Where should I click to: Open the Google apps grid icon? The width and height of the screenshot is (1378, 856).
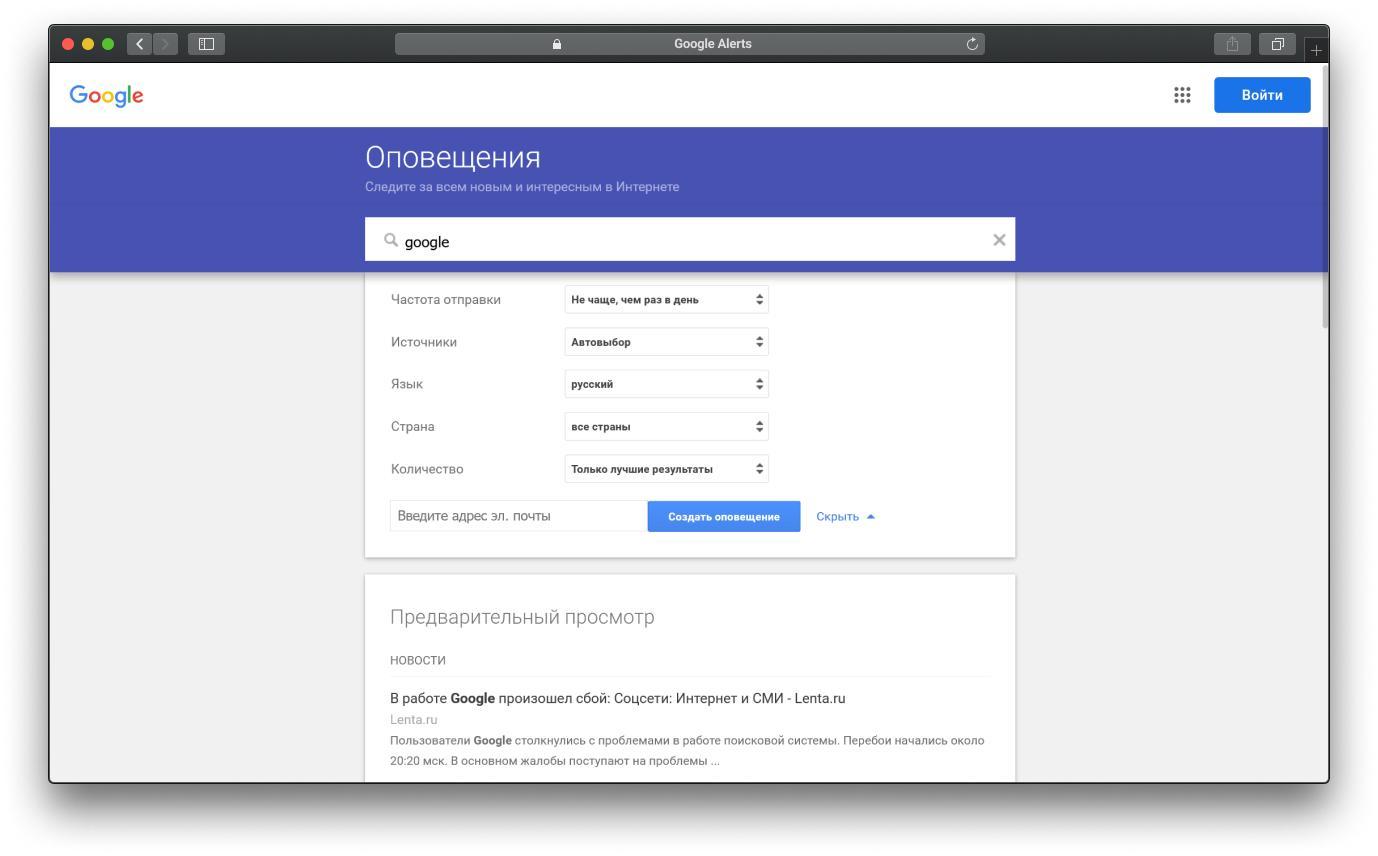tap(1182, 95)
